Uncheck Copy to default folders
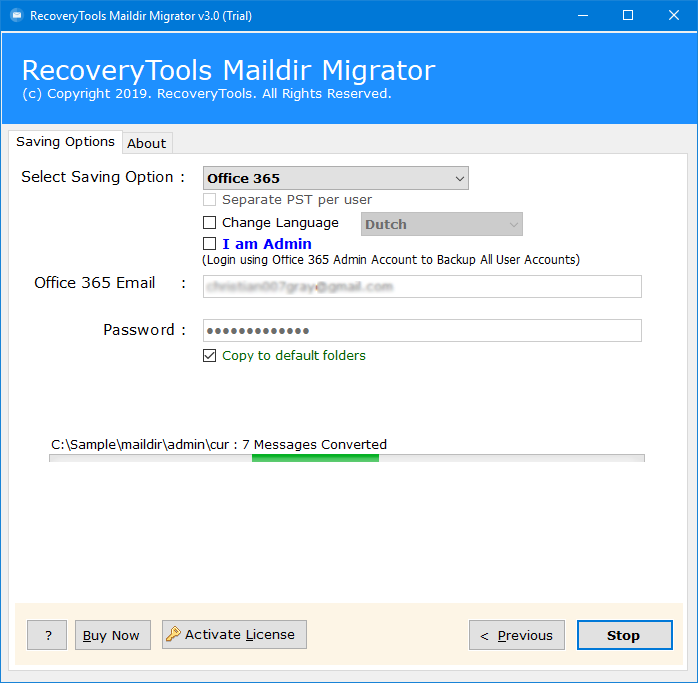 click(209, 355)
